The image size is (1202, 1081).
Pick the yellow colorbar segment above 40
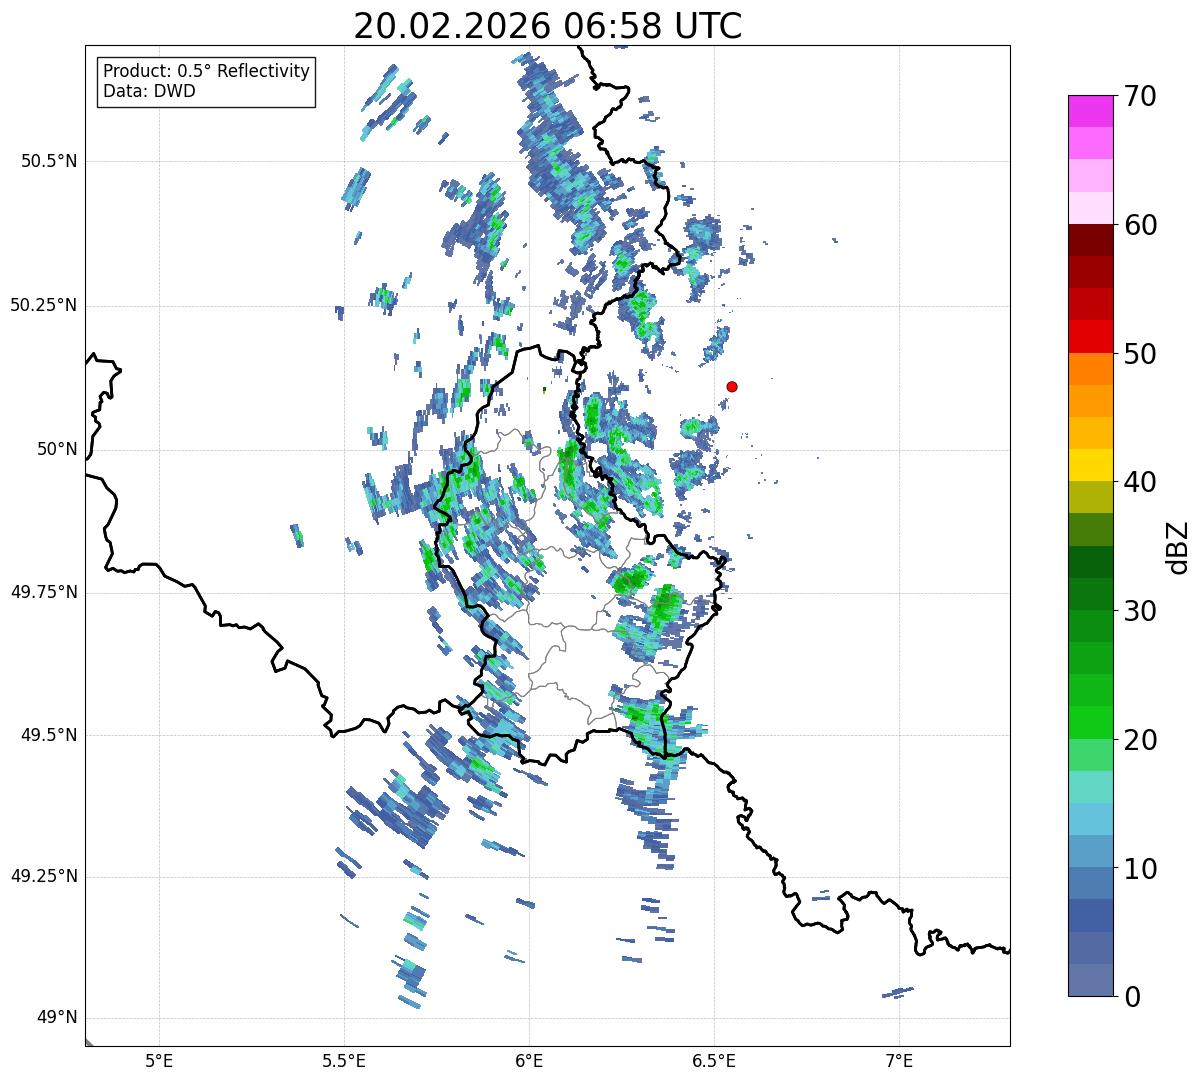(x=1090, y=465)
